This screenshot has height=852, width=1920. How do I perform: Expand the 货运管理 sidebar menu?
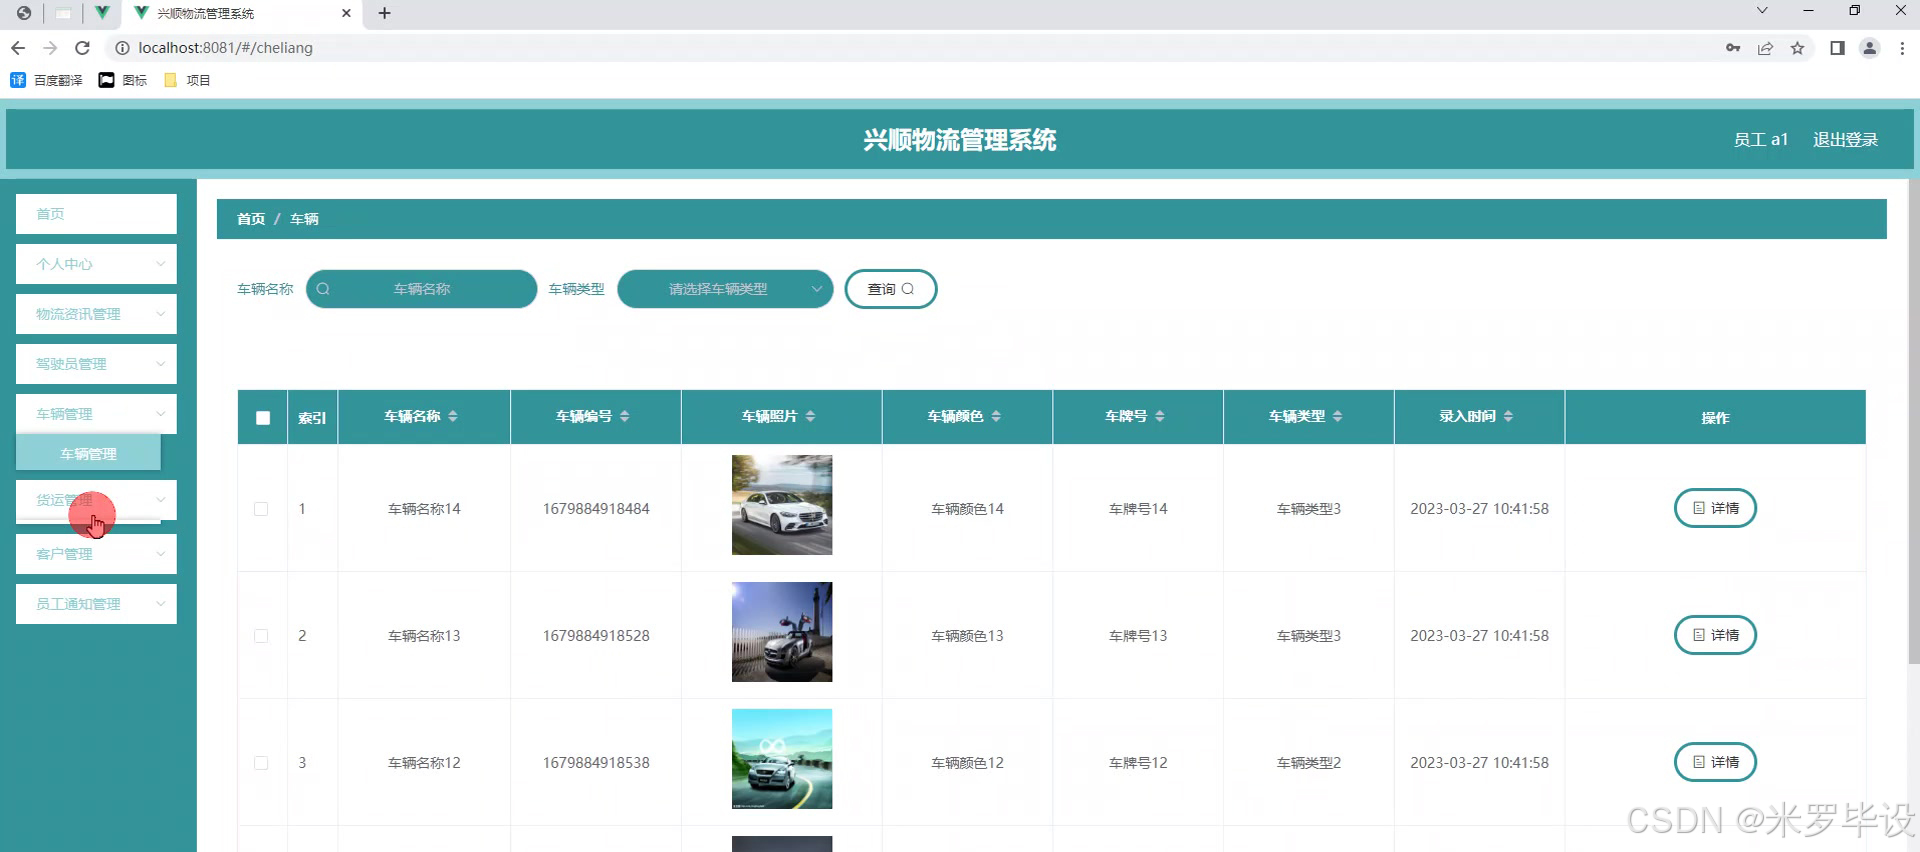(x=96, y=500)
